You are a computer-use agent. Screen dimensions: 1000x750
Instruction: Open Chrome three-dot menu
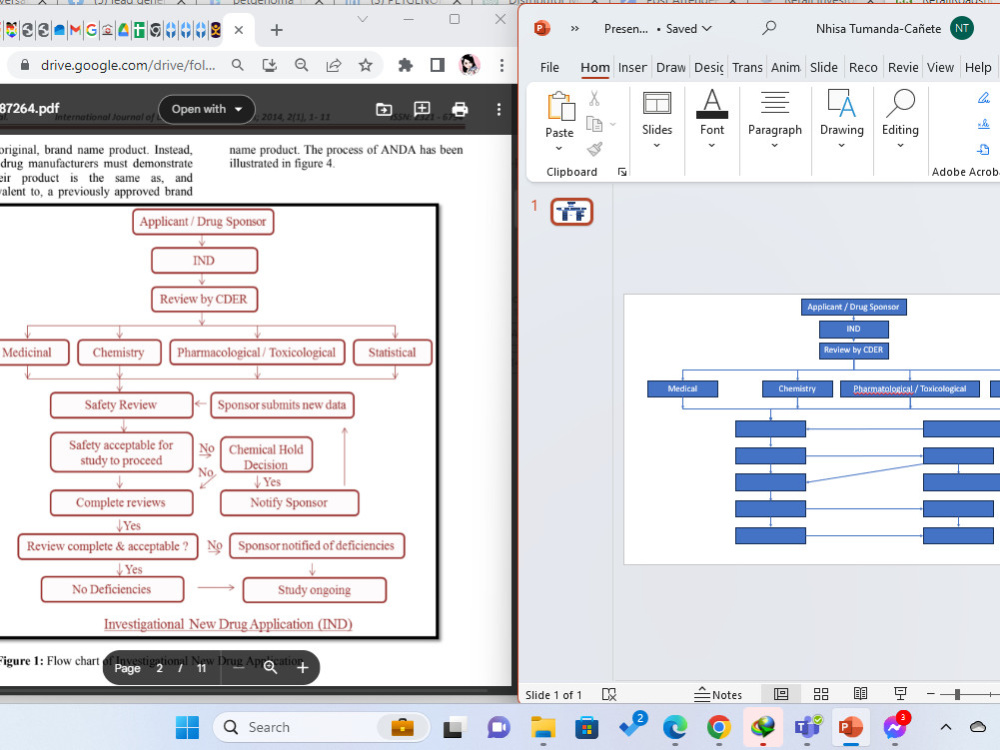pos(502,65)
